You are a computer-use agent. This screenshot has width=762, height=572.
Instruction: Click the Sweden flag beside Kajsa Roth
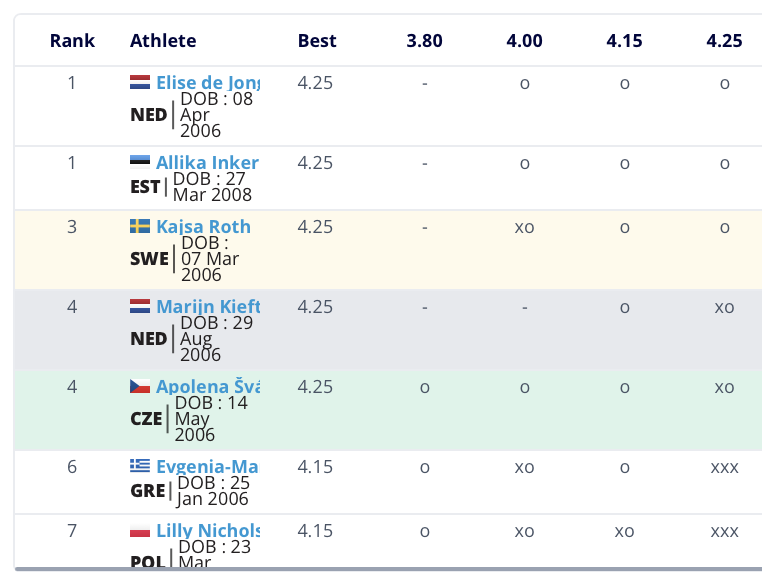click(140, 227)
